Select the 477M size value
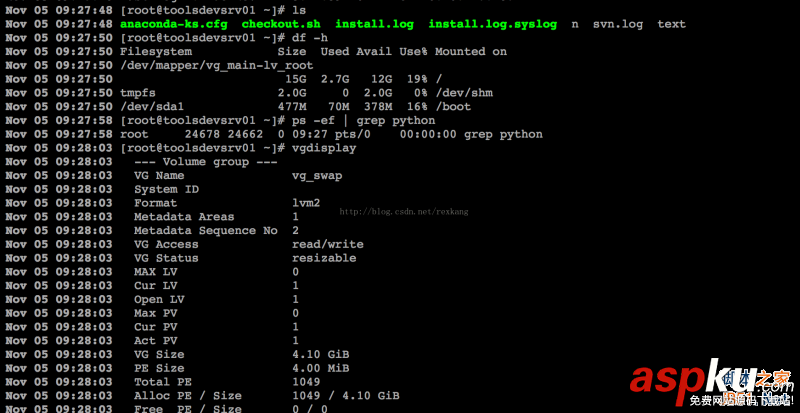 pyautogui.click(x=292, y=107)
